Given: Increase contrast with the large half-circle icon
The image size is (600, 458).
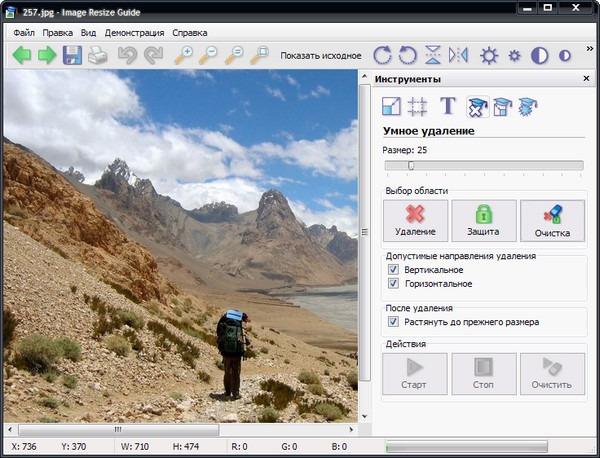Looking at the screenshot, I should [x=540, y=55].
